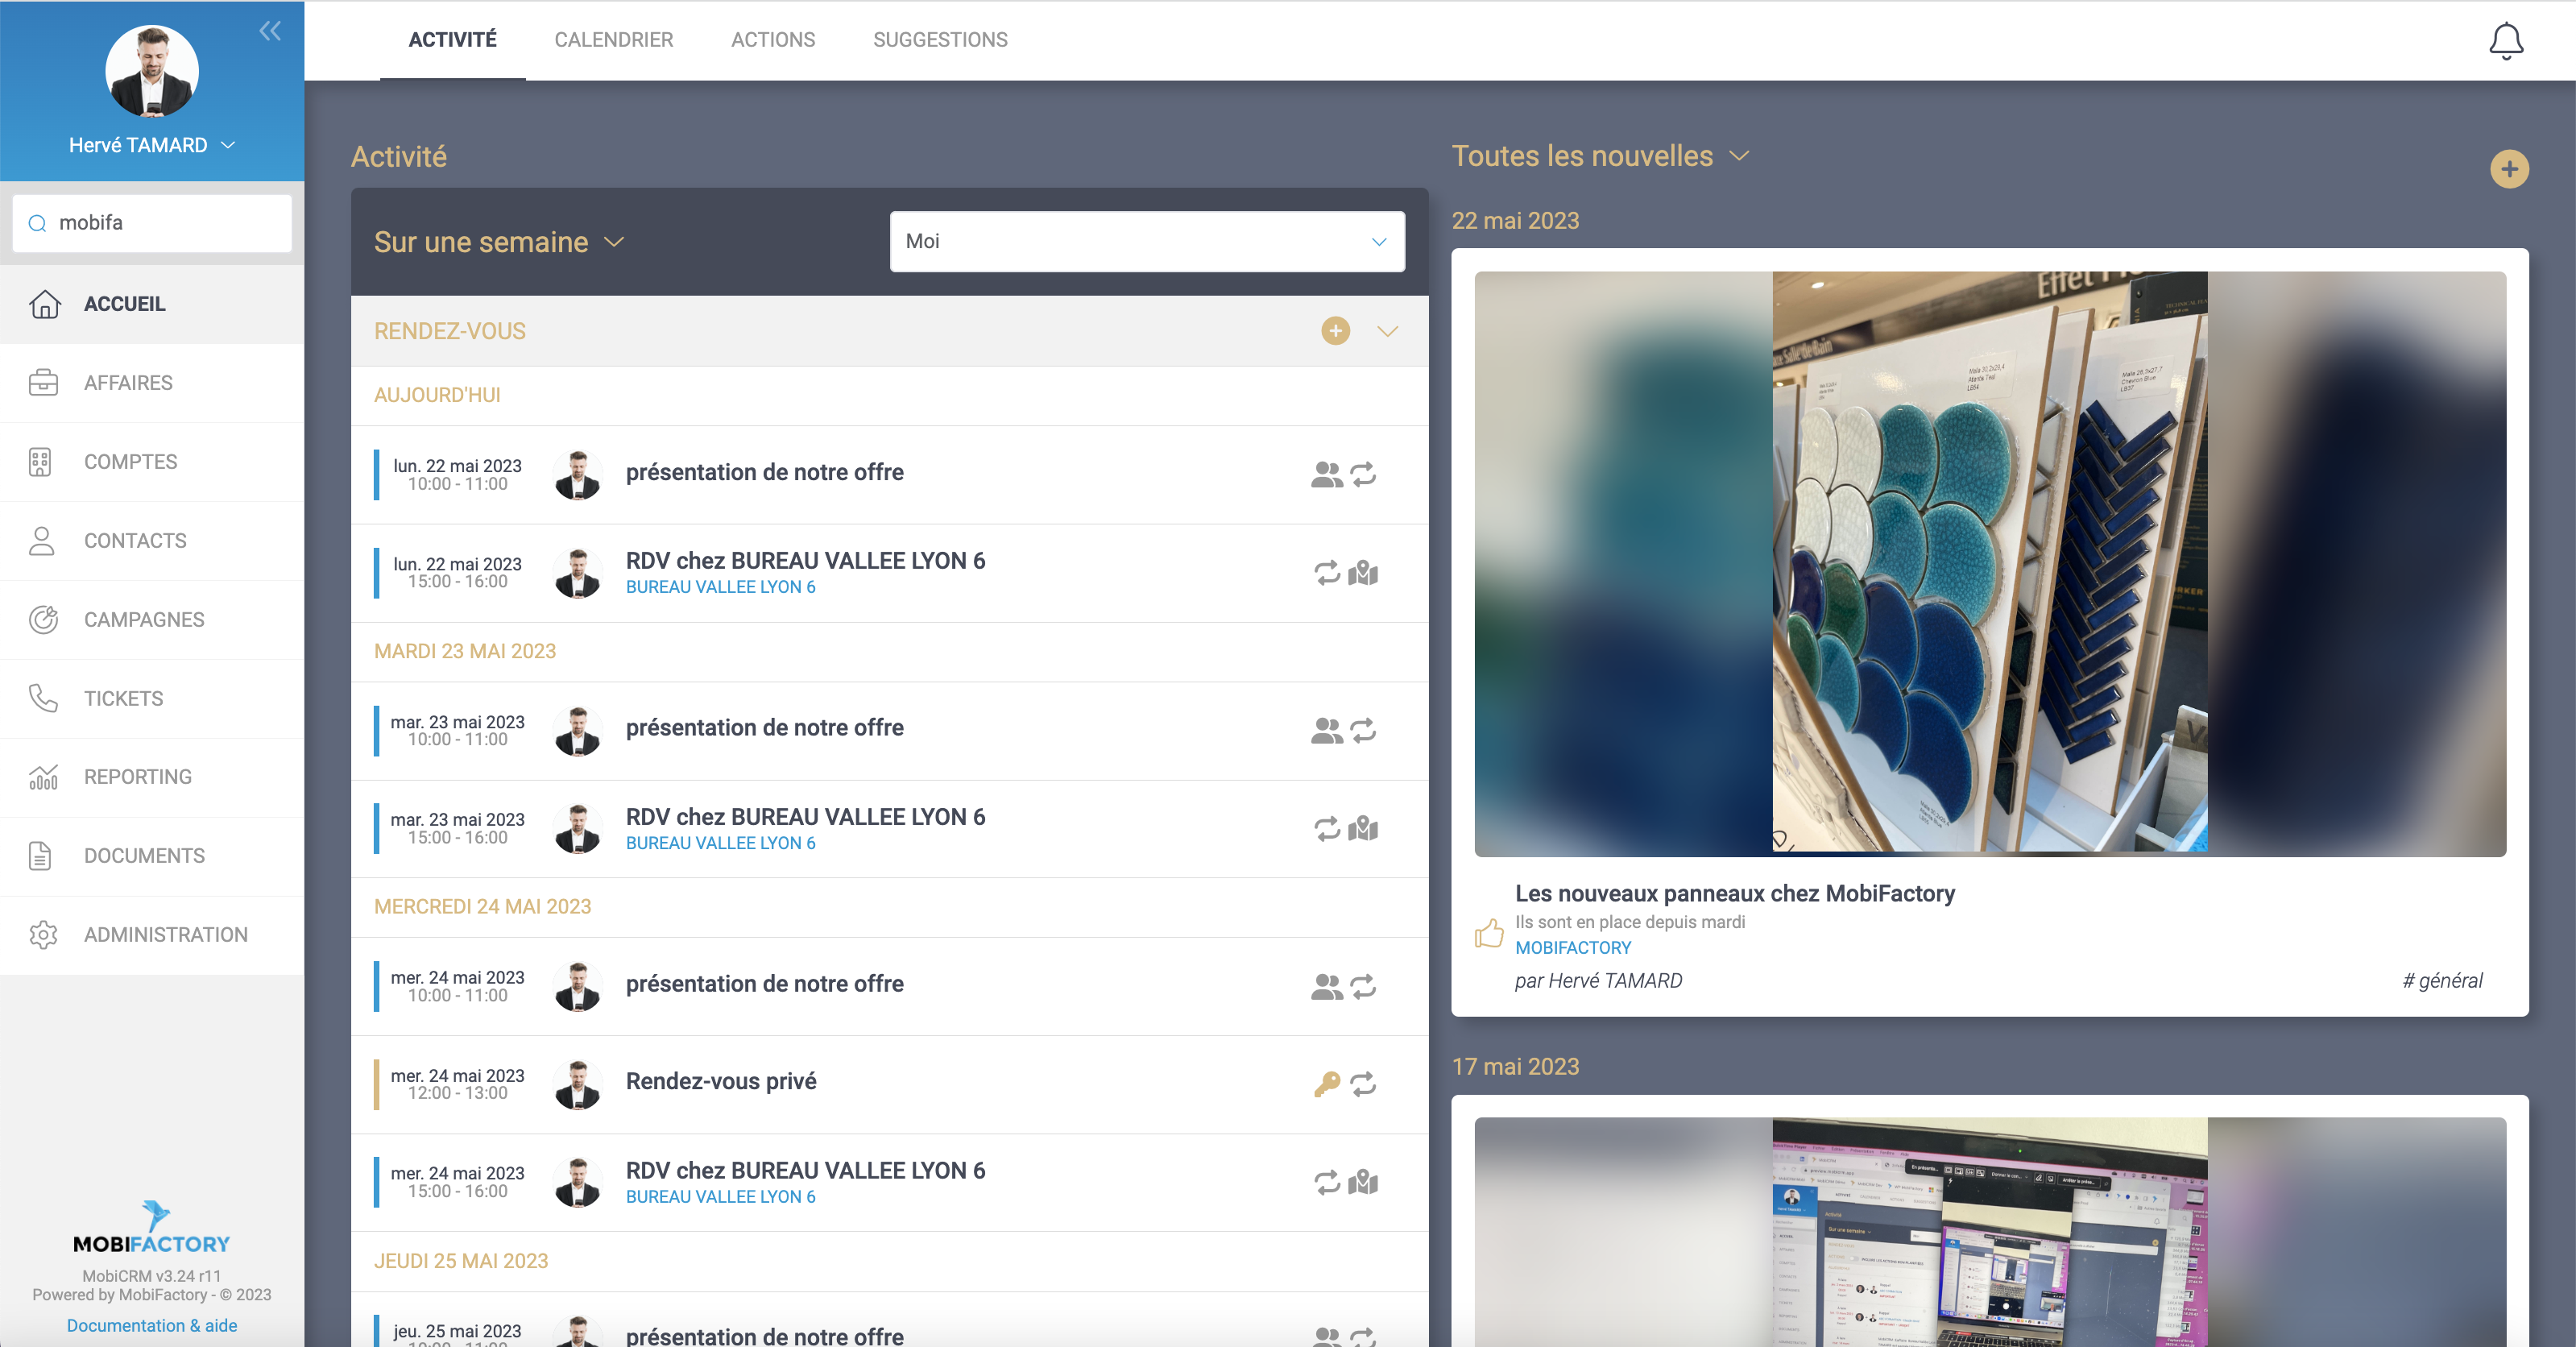Open the Documentation & aide link
Viewport: 2576px width, 1347px height.
click(x=152, y=1325)
